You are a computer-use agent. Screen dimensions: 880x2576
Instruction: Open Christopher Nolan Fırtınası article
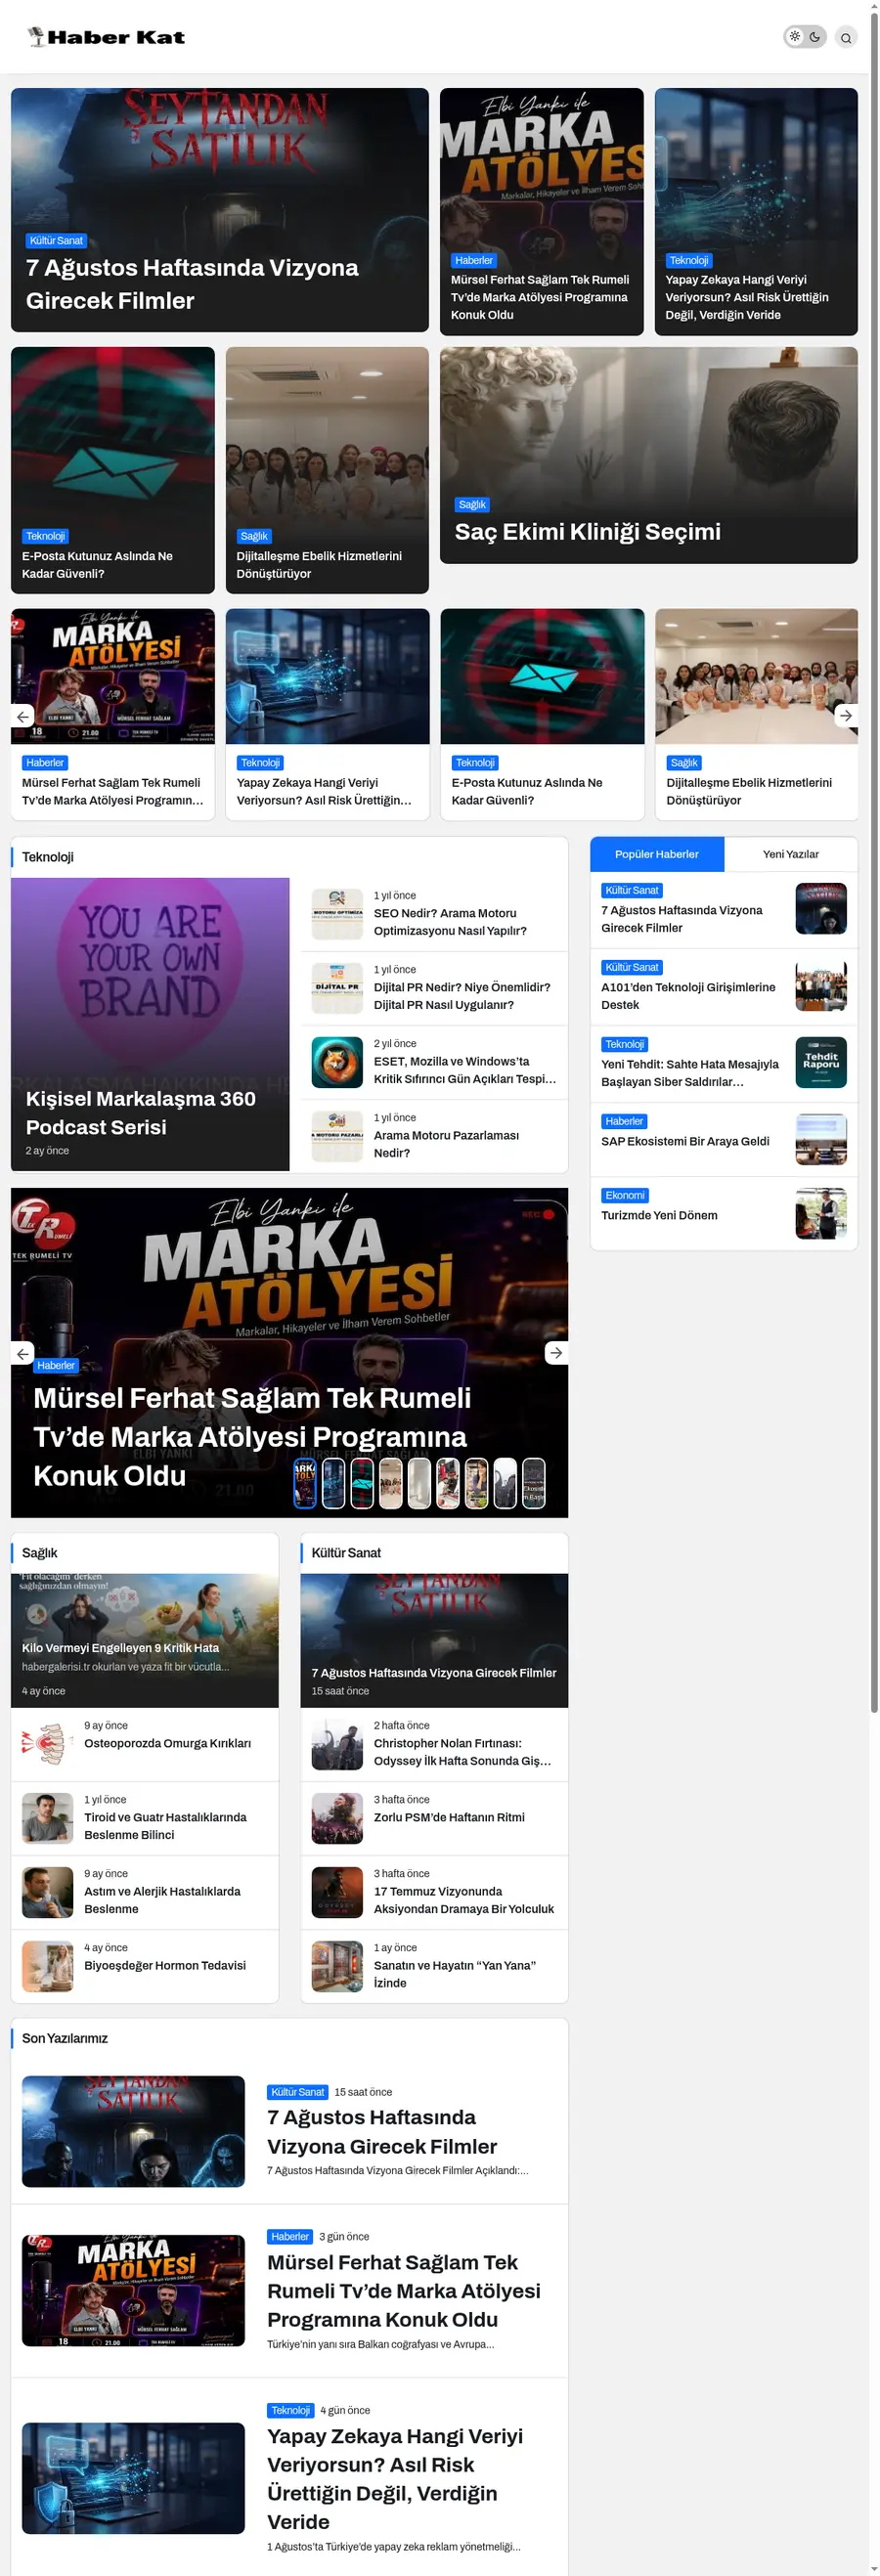[463, 1752]
